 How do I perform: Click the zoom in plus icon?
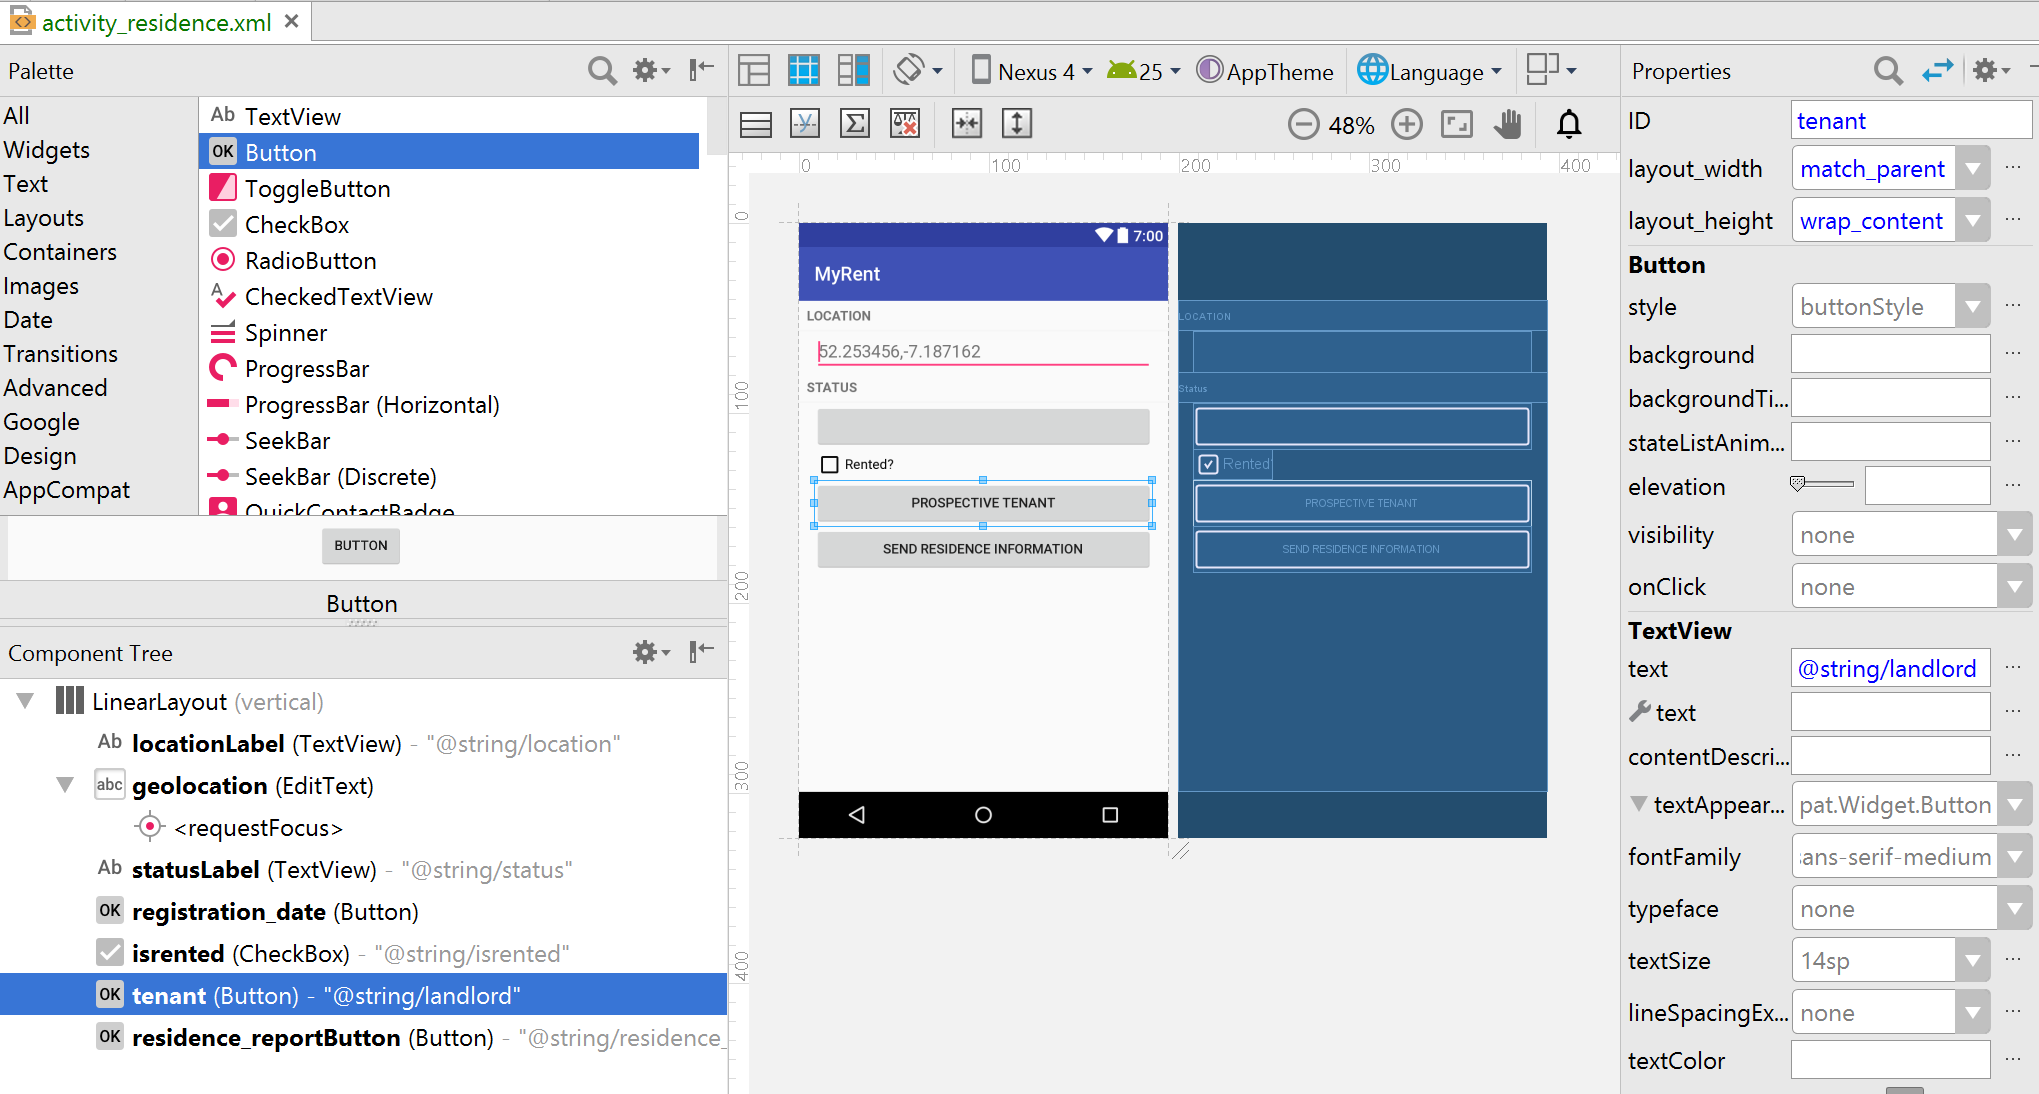(x=1407, y=125)
